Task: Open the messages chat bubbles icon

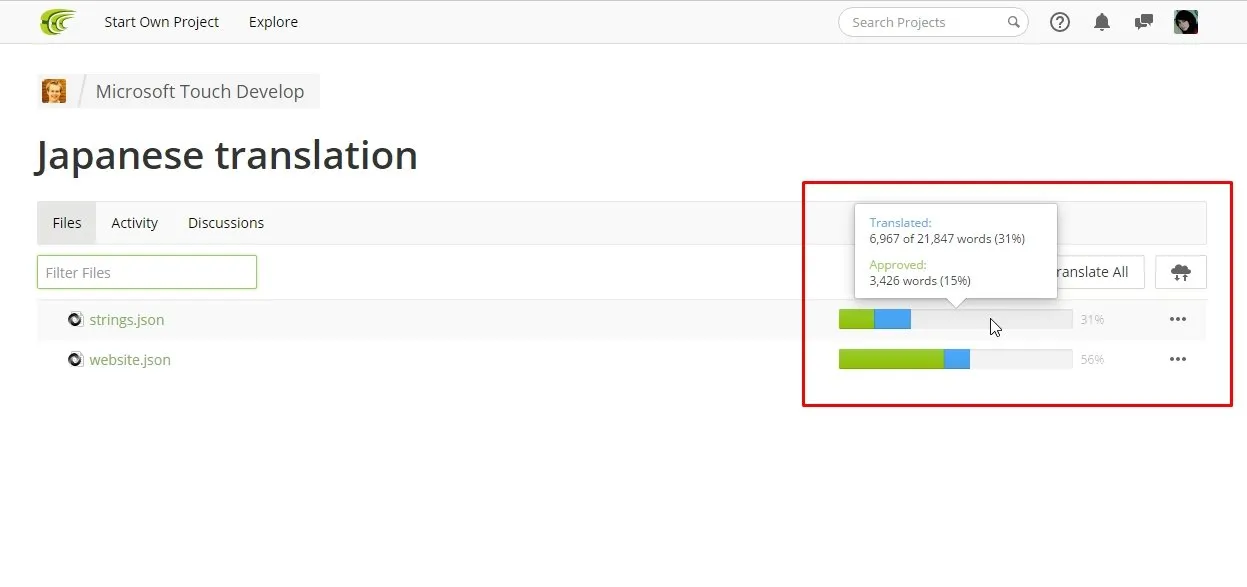Action: tap(1144, 22)
